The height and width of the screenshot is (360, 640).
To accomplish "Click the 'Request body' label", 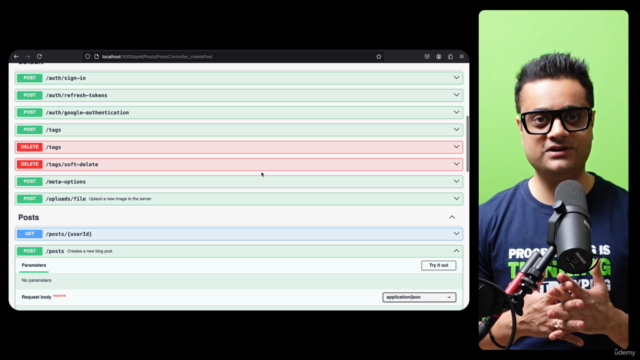I will click(36, 297).
